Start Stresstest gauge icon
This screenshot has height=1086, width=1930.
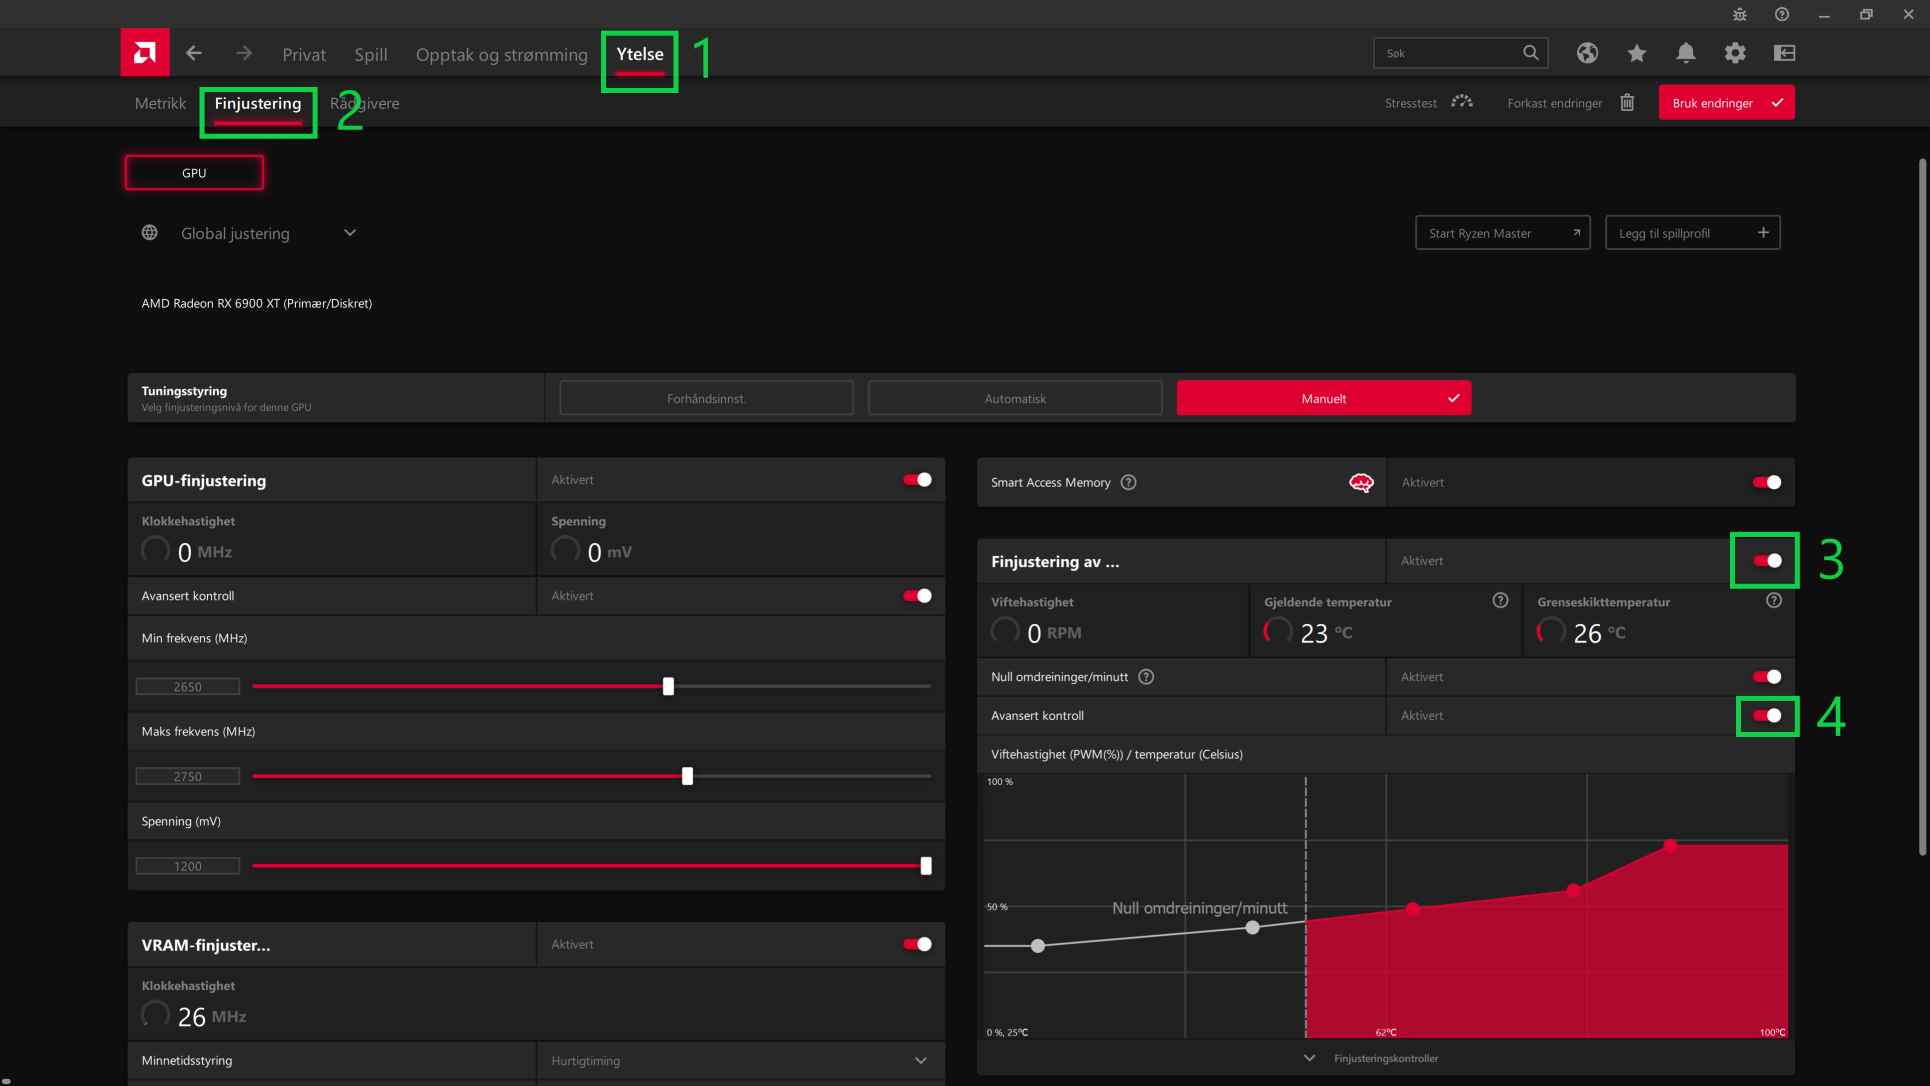(1462, 102)
